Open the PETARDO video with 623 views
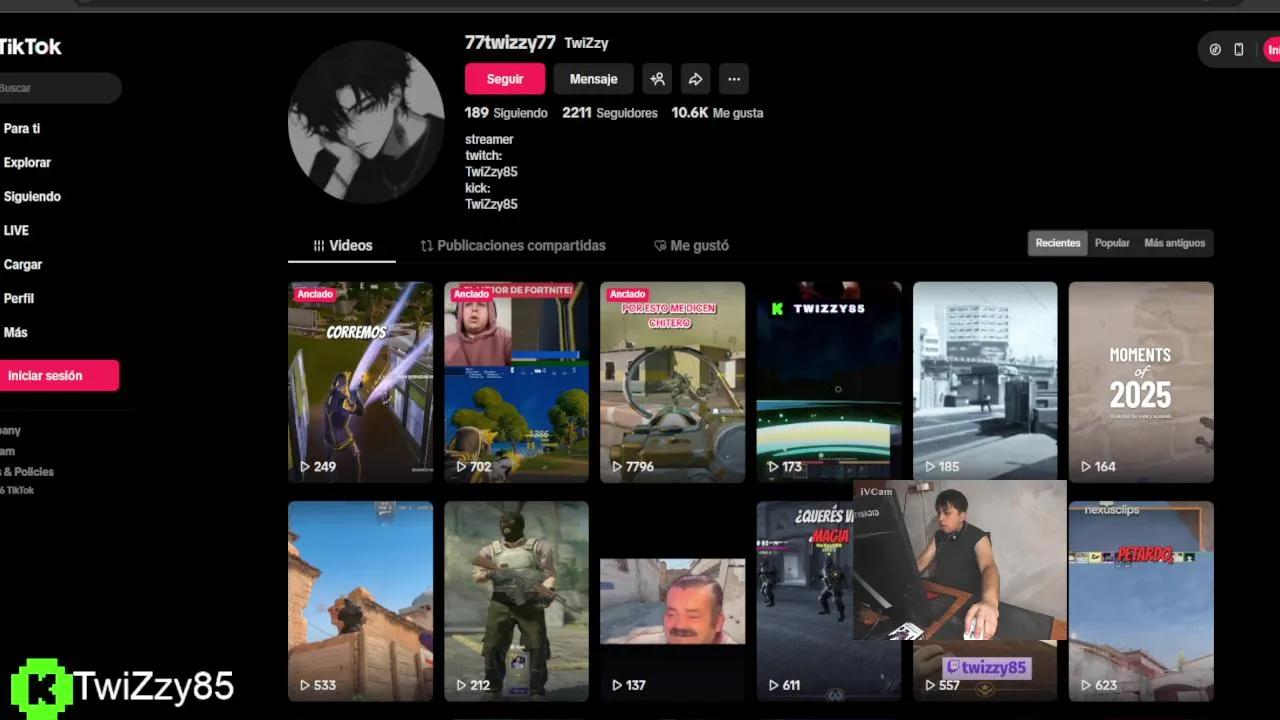The width and height of the screenshot is (1280, 720). 1141,601
